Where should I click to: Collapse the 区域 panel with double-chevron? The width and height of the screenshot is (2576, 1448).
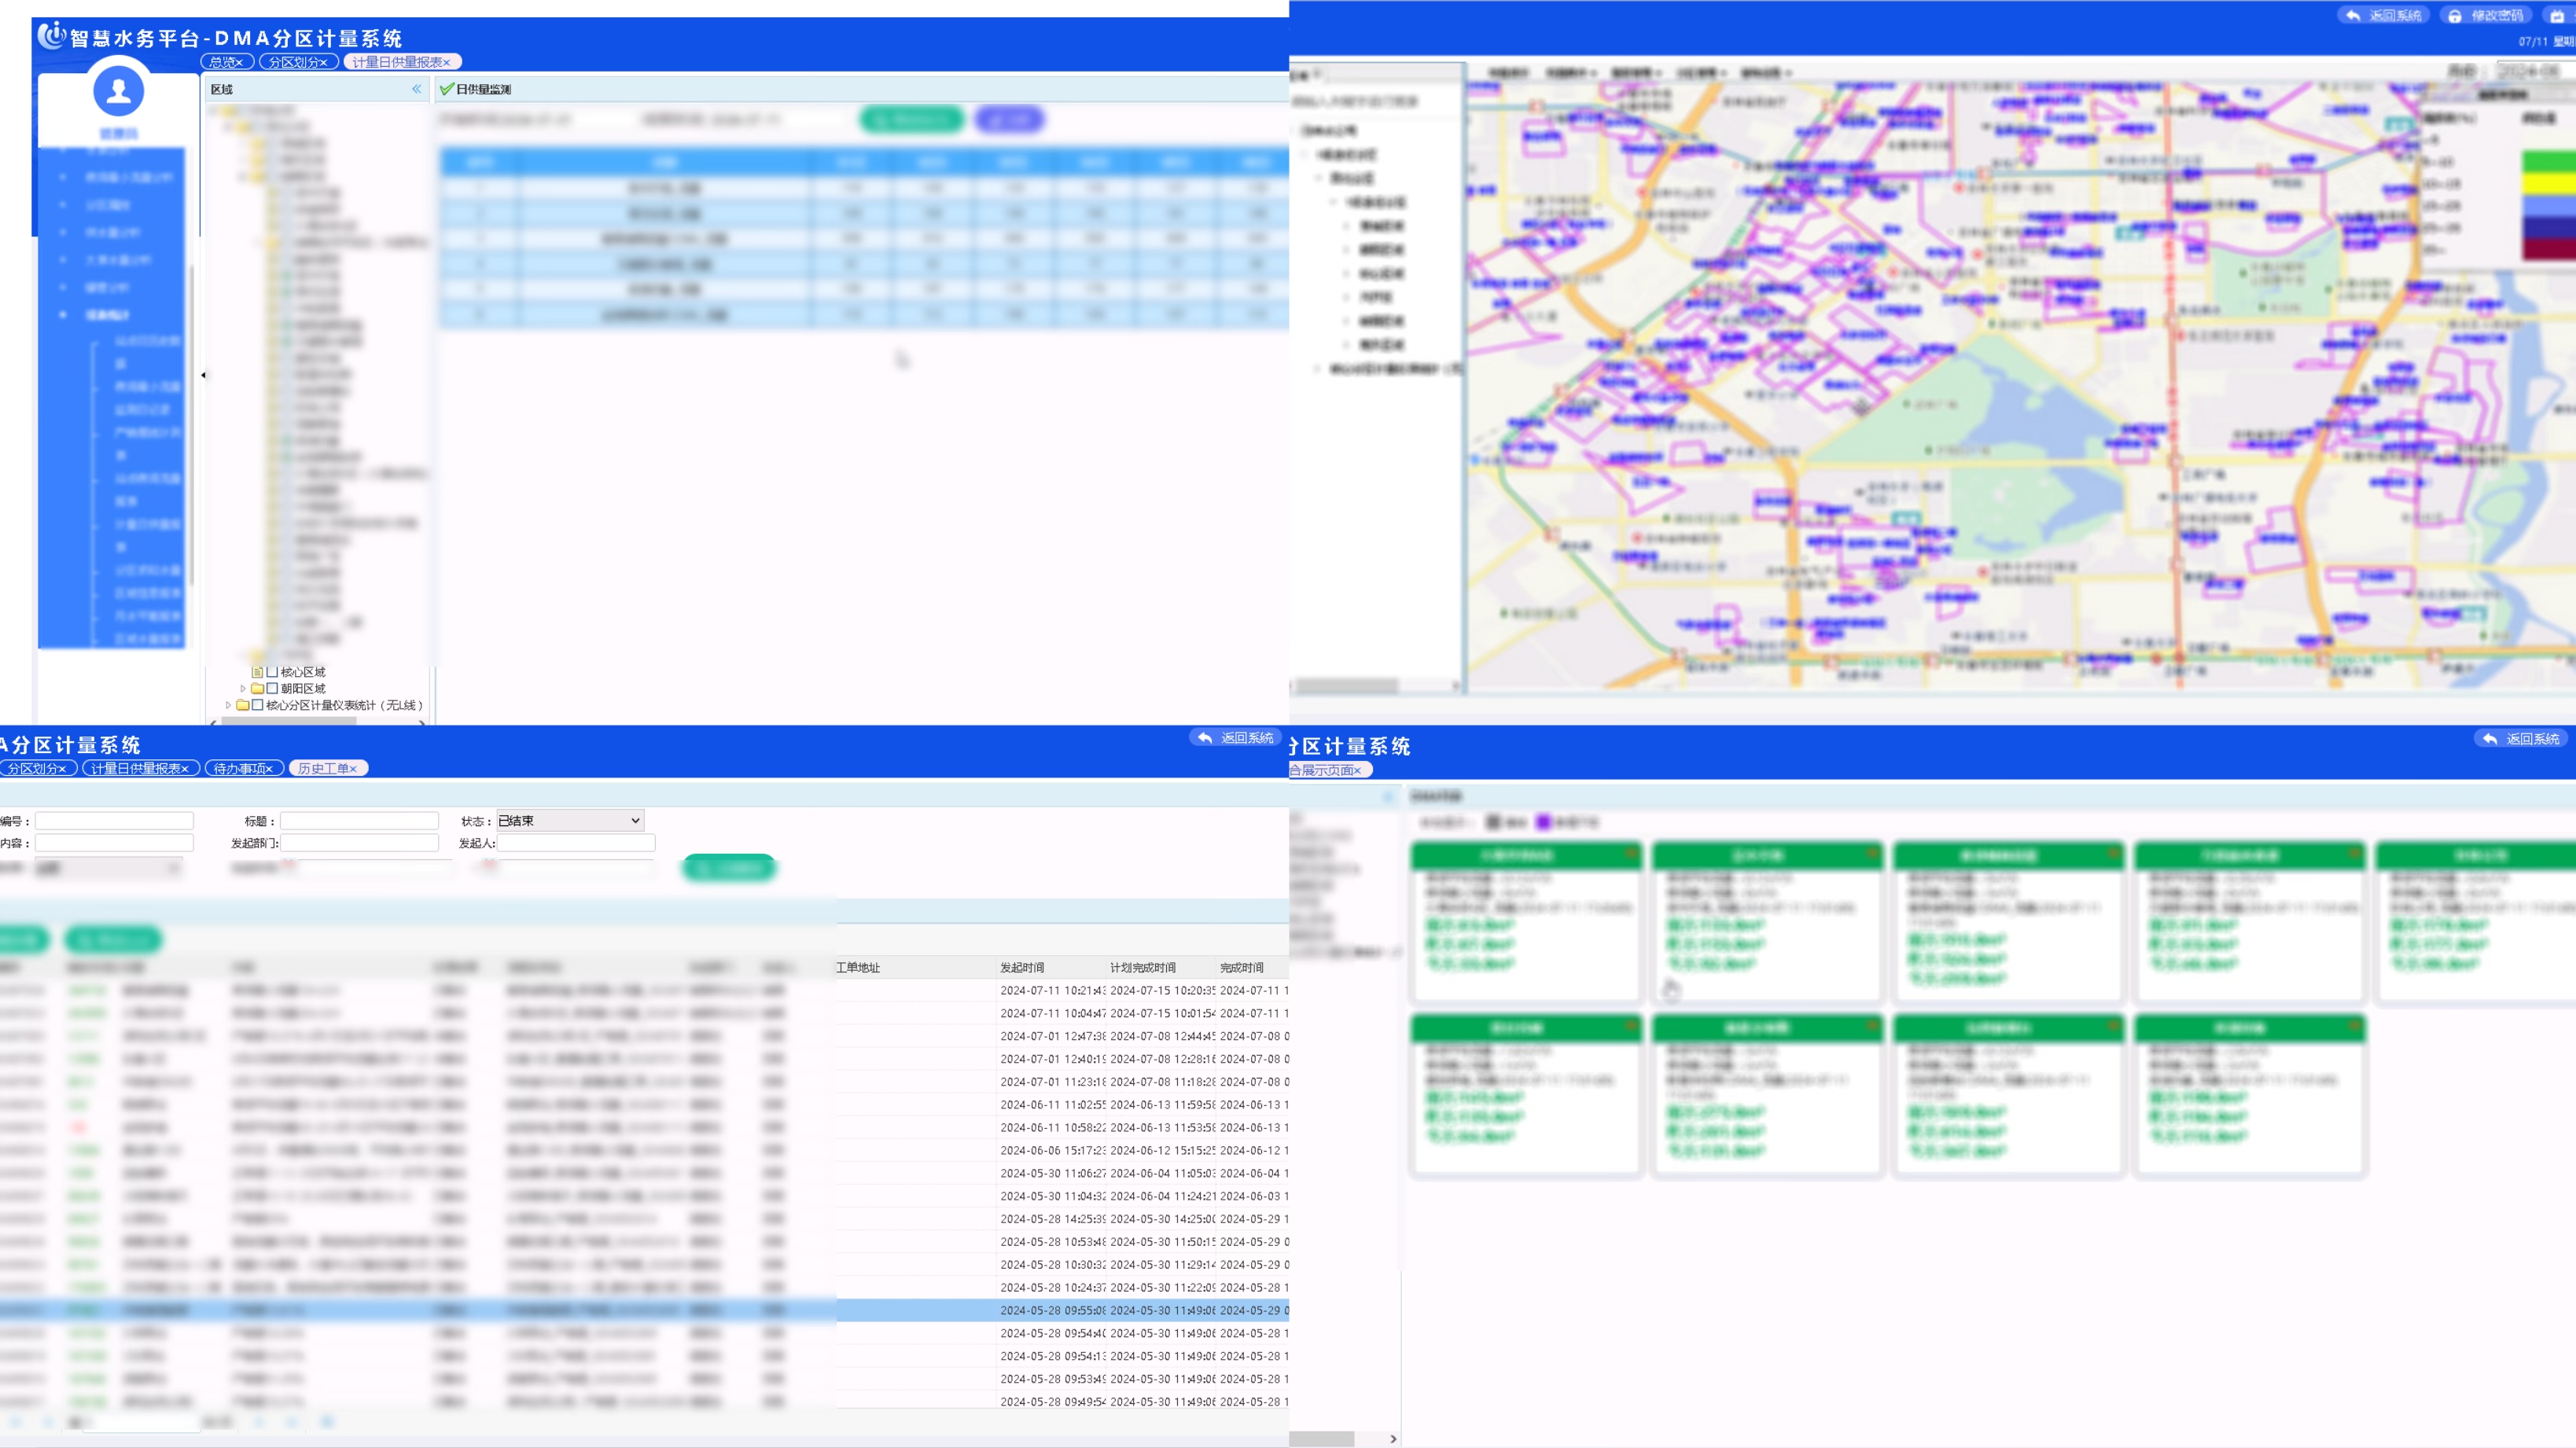point(416,89)
